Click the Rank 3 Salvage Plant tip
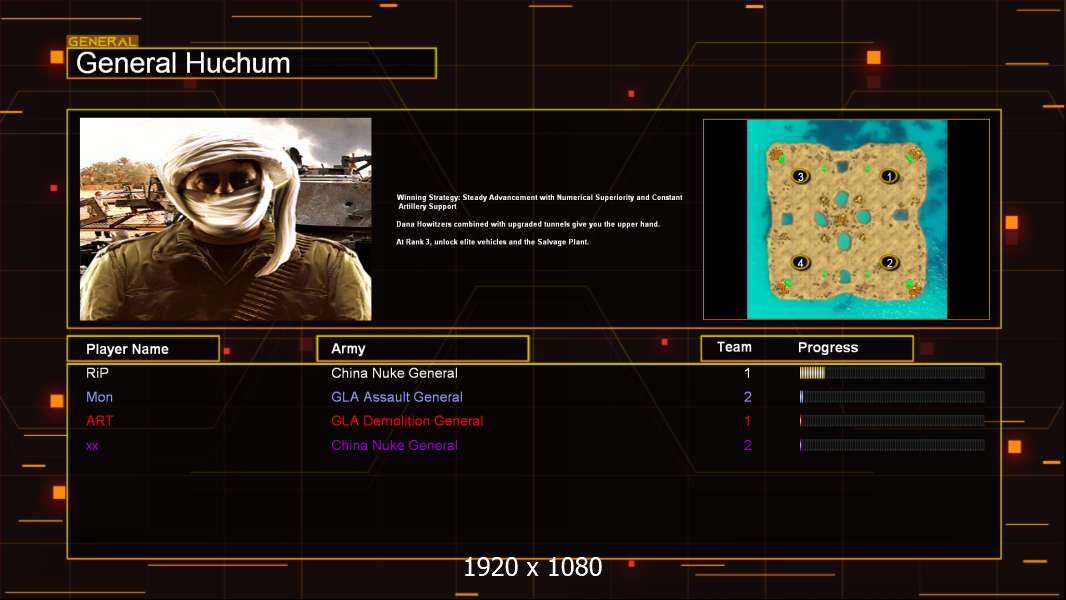Viewport: 1066px width, 600px height. [492, 242]
